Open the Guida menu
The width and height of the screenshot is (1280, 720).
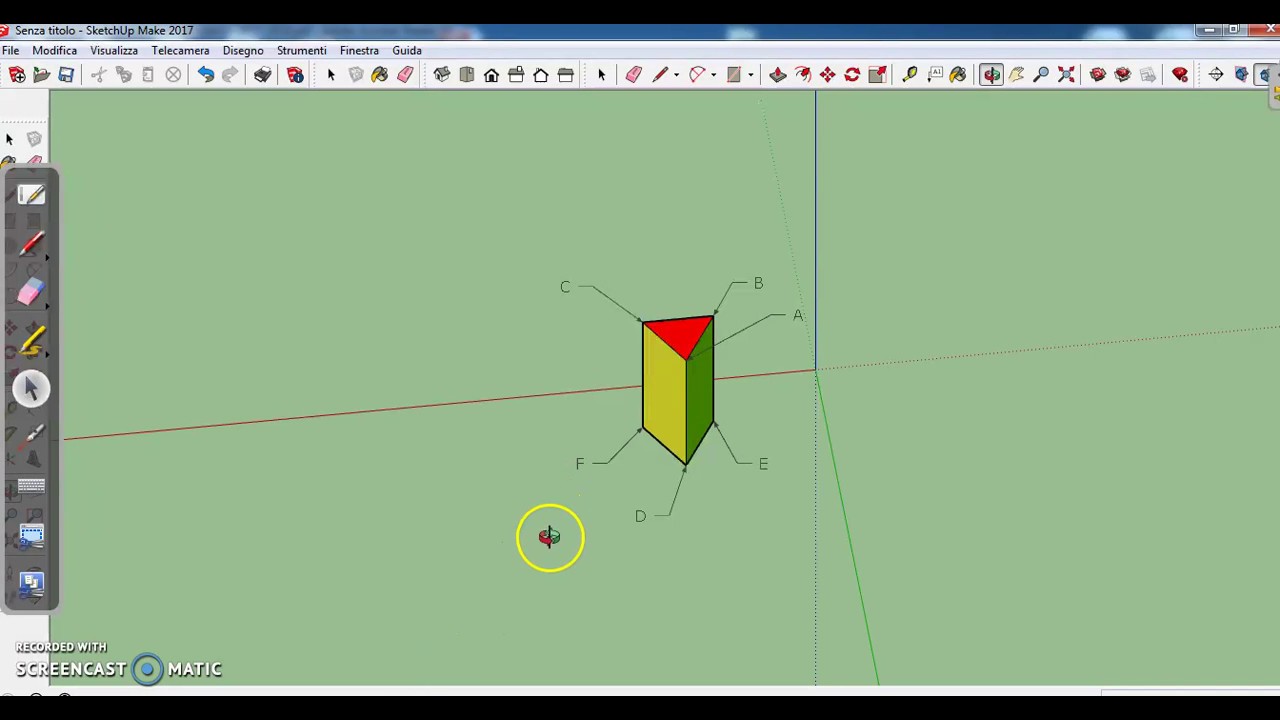(x=406, y=50)
